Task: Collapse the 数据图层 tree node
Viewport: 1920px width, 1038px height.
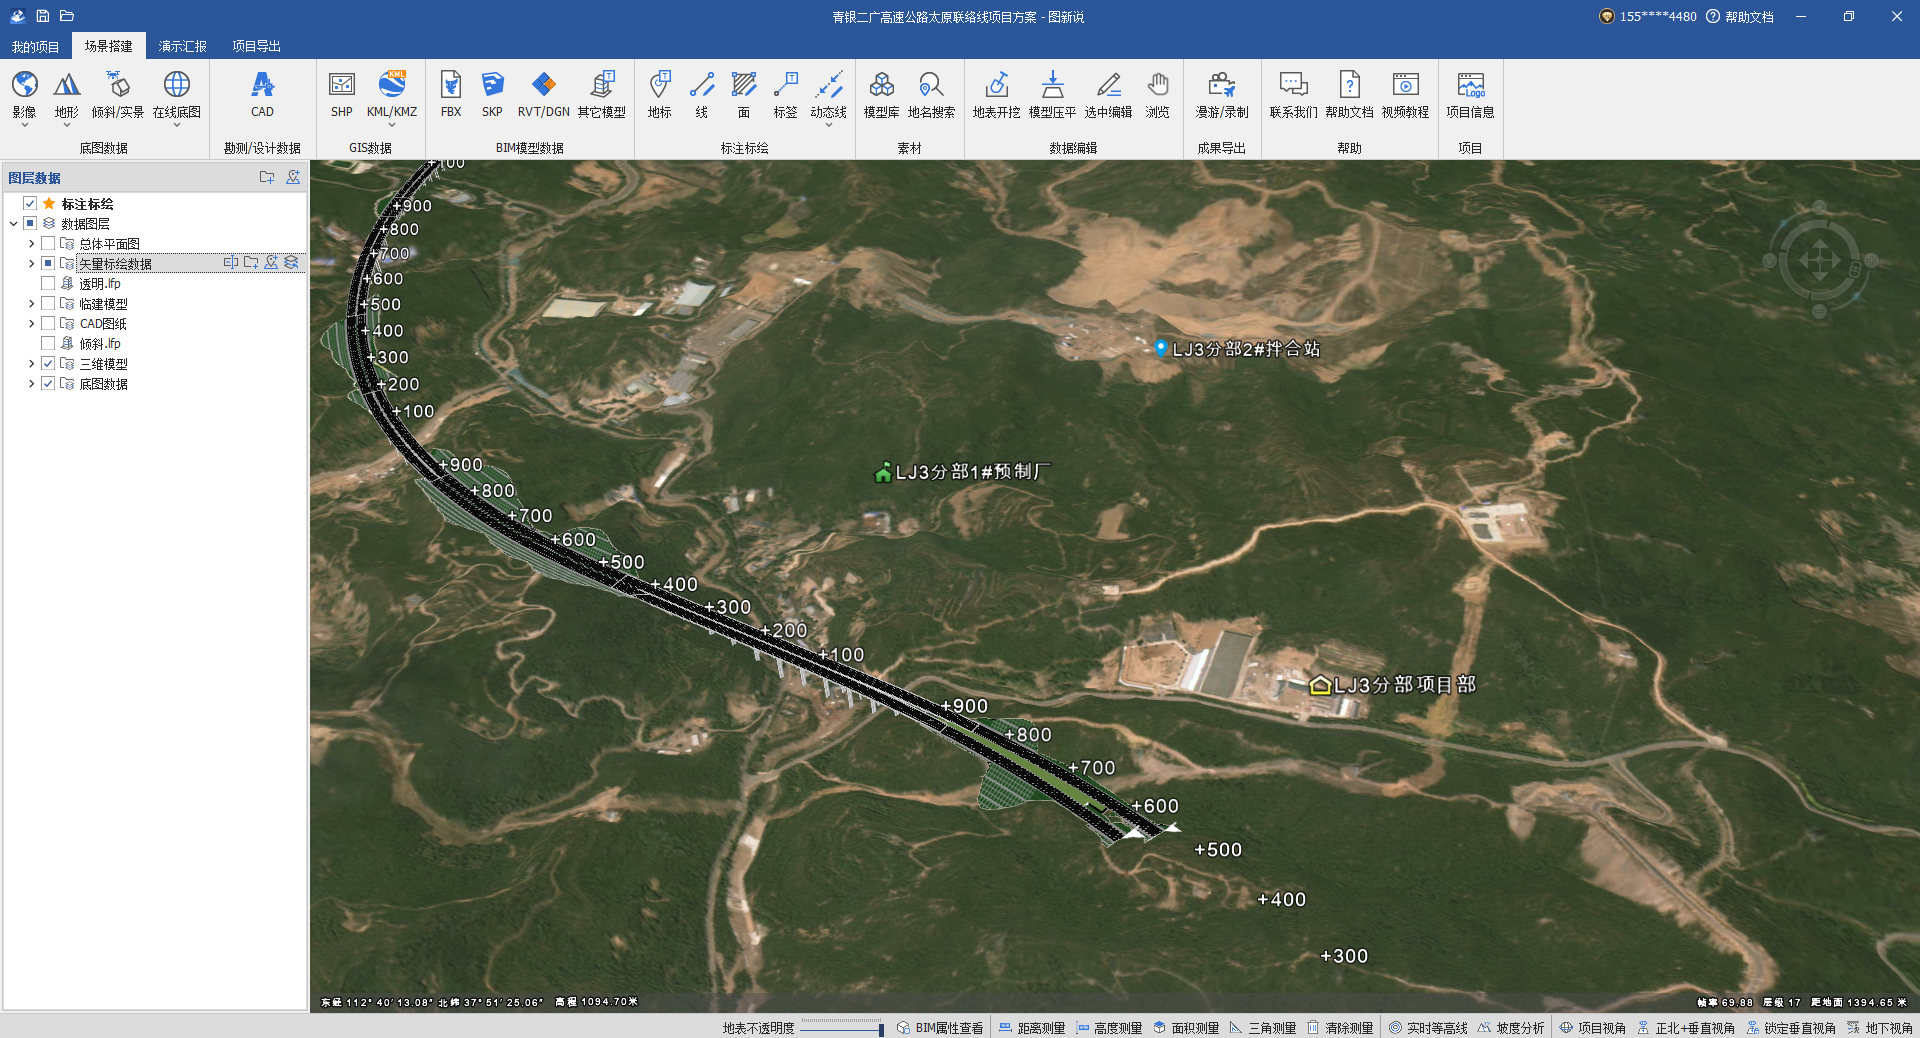Action: 13,224
